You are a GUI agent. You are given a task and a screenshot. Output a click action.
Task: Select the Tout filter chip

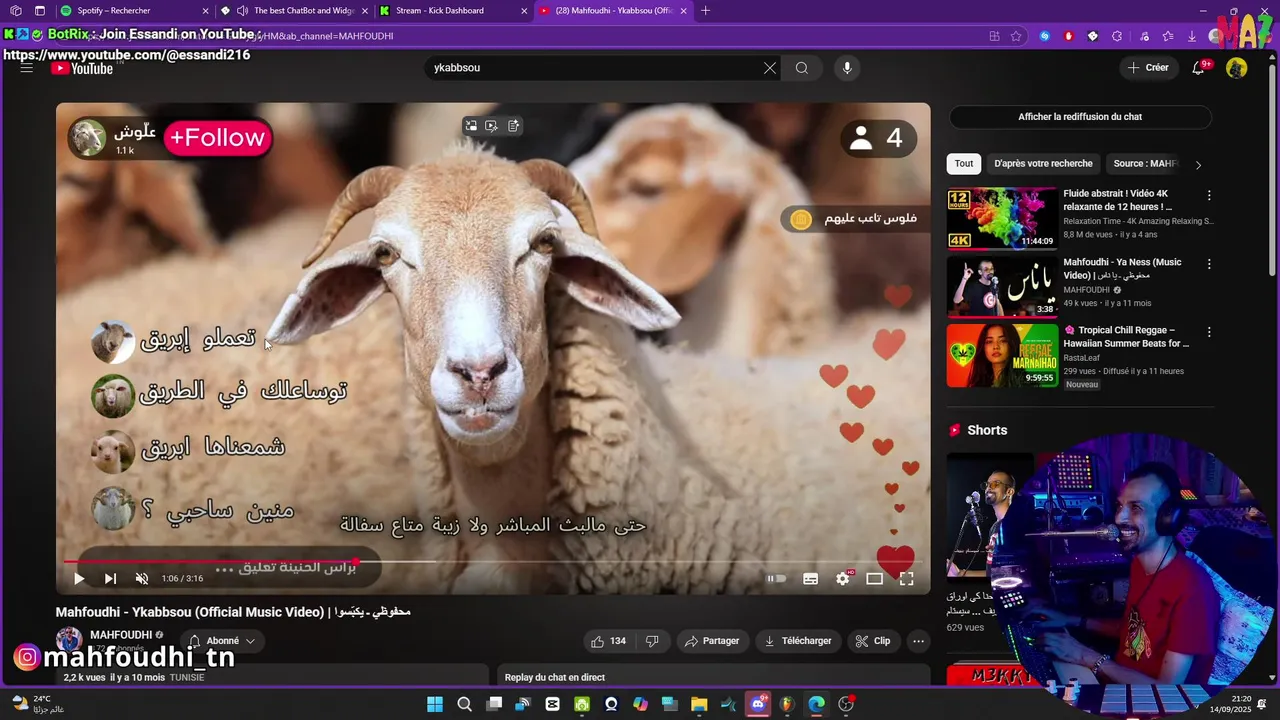(964, 164)
